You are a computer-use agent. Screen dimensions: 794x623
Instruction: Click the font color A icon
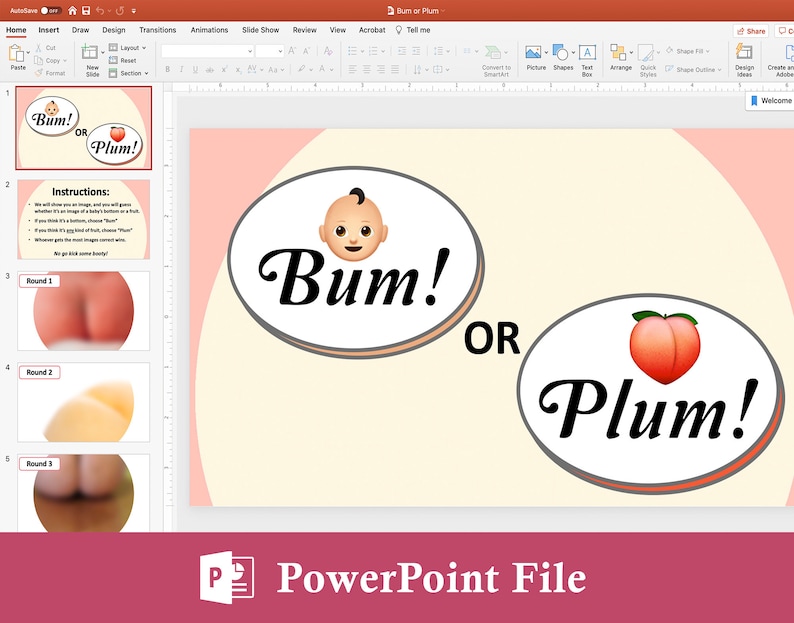pos(322,69)
